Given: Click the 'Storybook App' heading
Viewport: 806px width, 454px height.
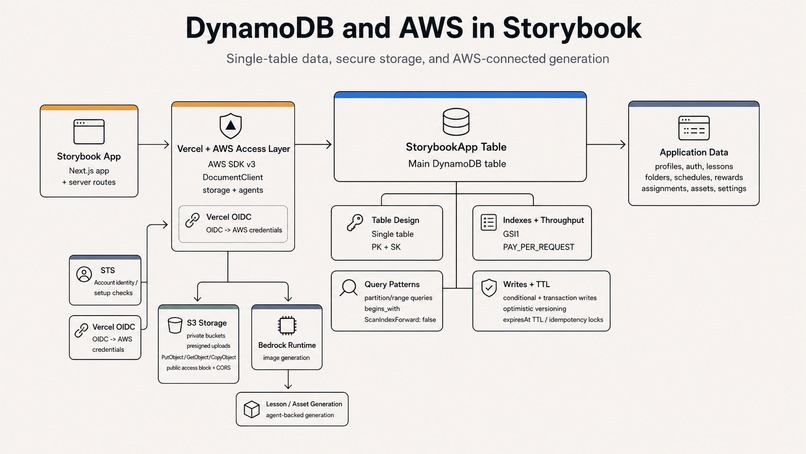Looking at the screenshot, I should coord(89,156).
